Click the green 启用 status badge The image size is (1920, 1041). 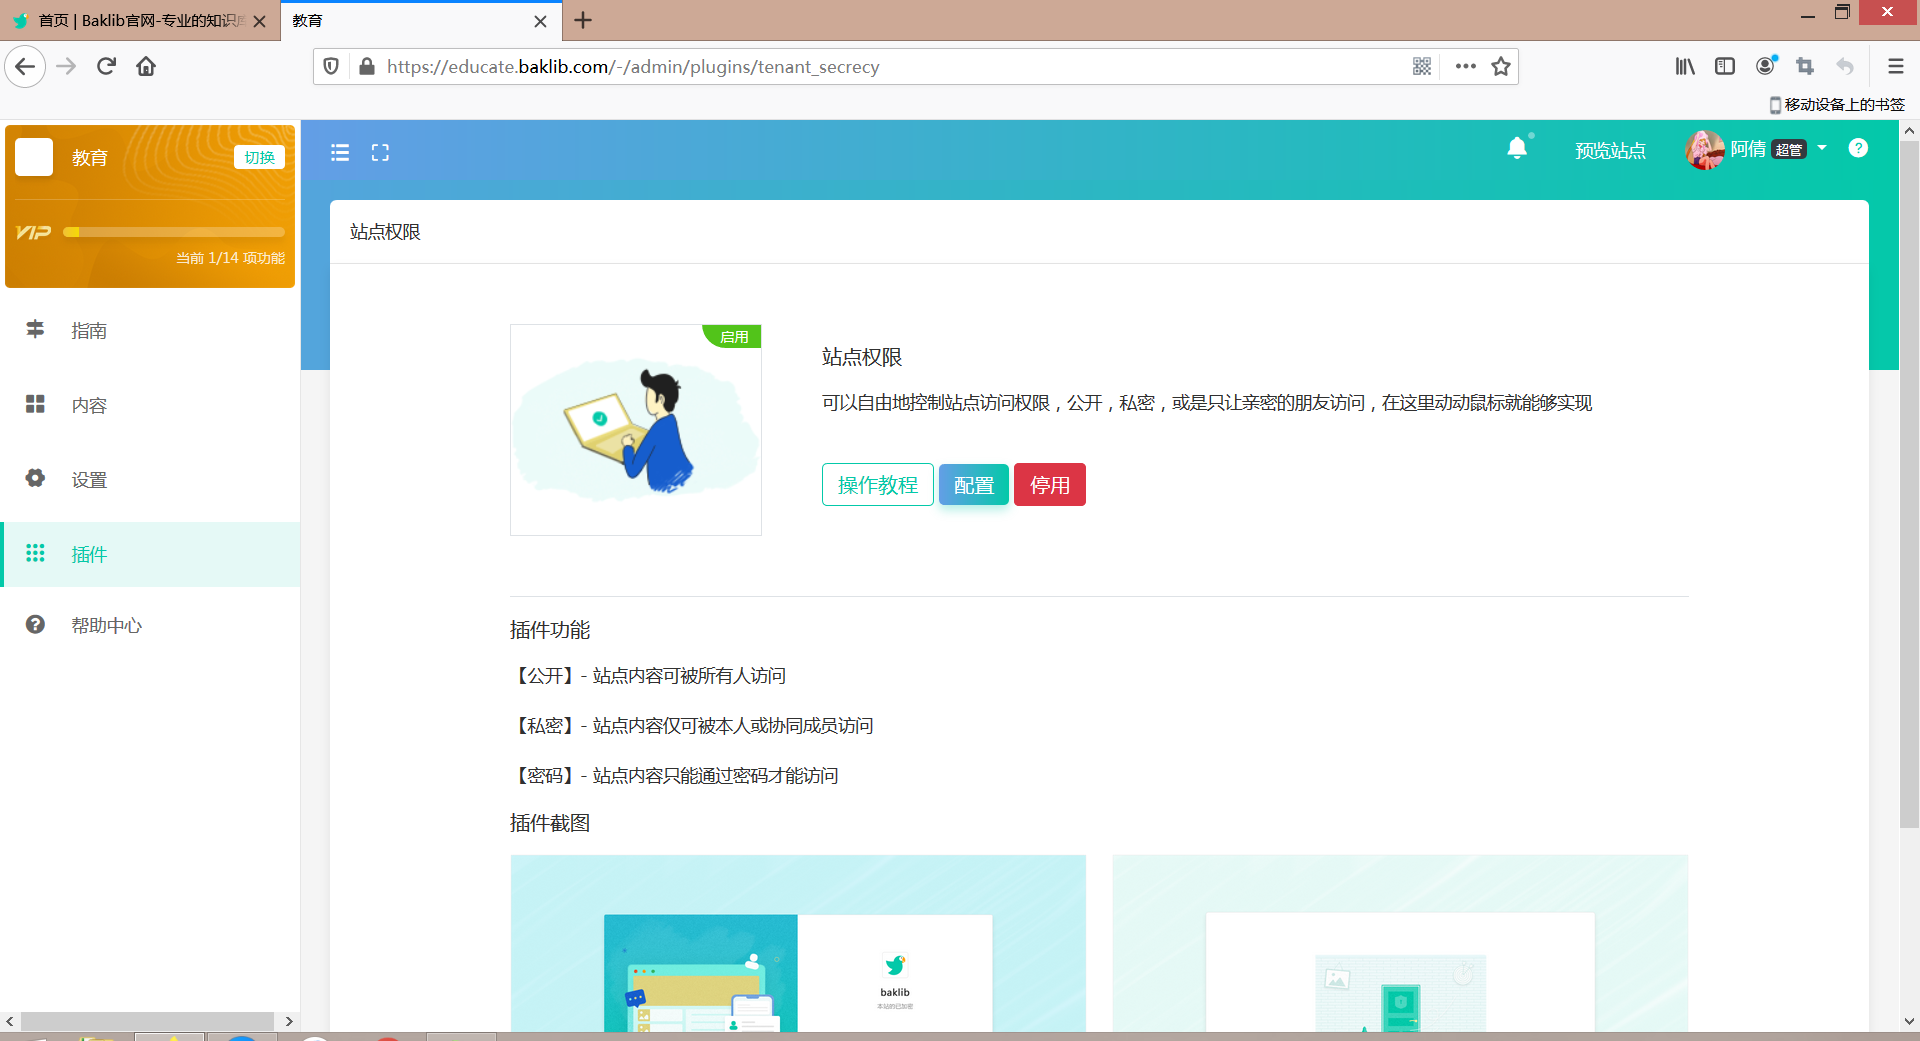[x=733, y=337]
